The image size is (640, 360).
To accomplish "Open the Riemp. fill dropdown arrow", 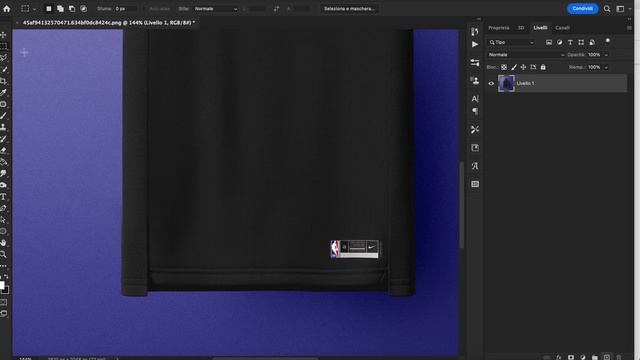I will 606,67.
